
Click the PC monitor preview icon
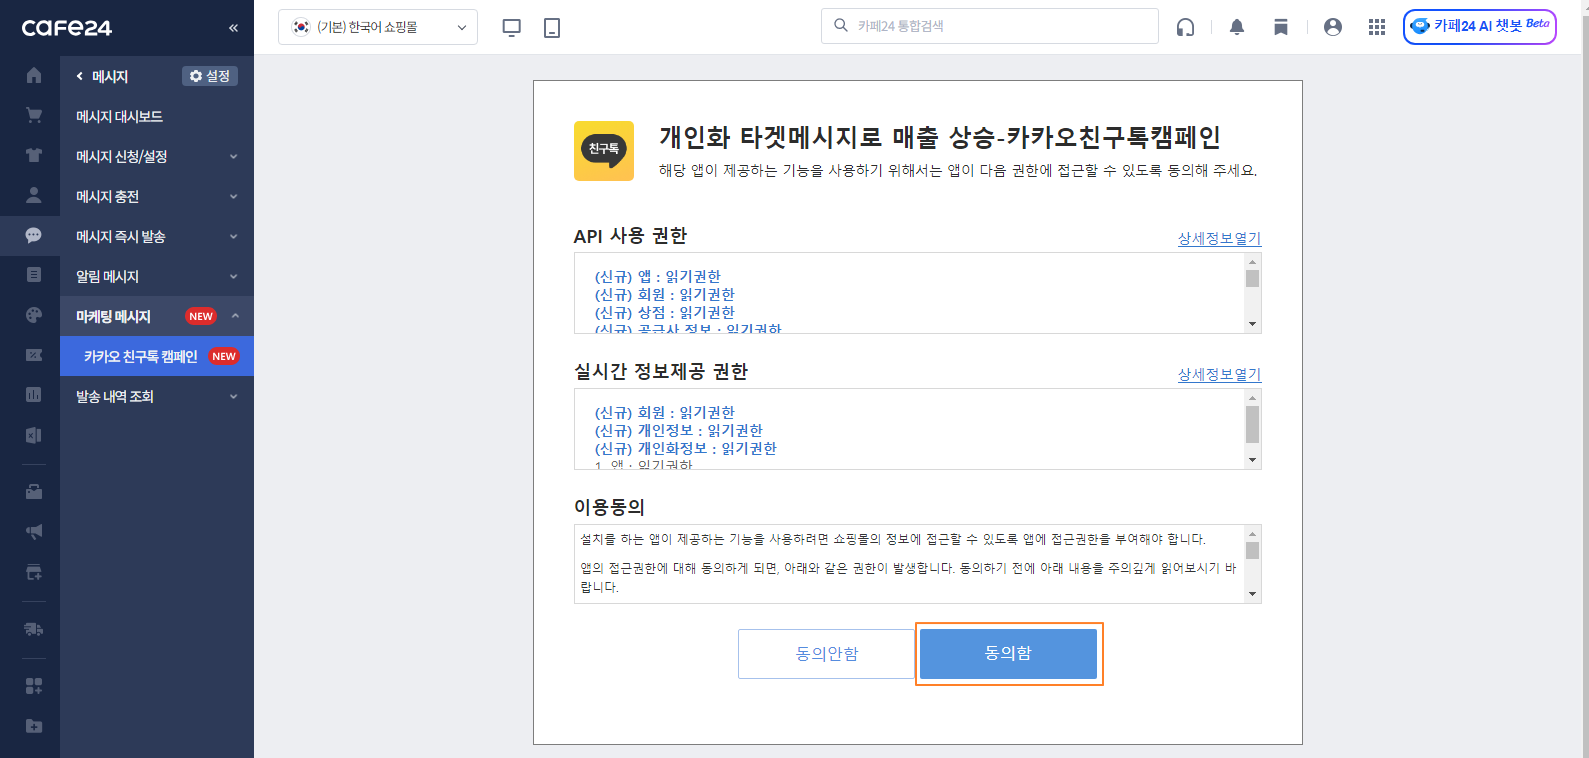tap(512, 27)
